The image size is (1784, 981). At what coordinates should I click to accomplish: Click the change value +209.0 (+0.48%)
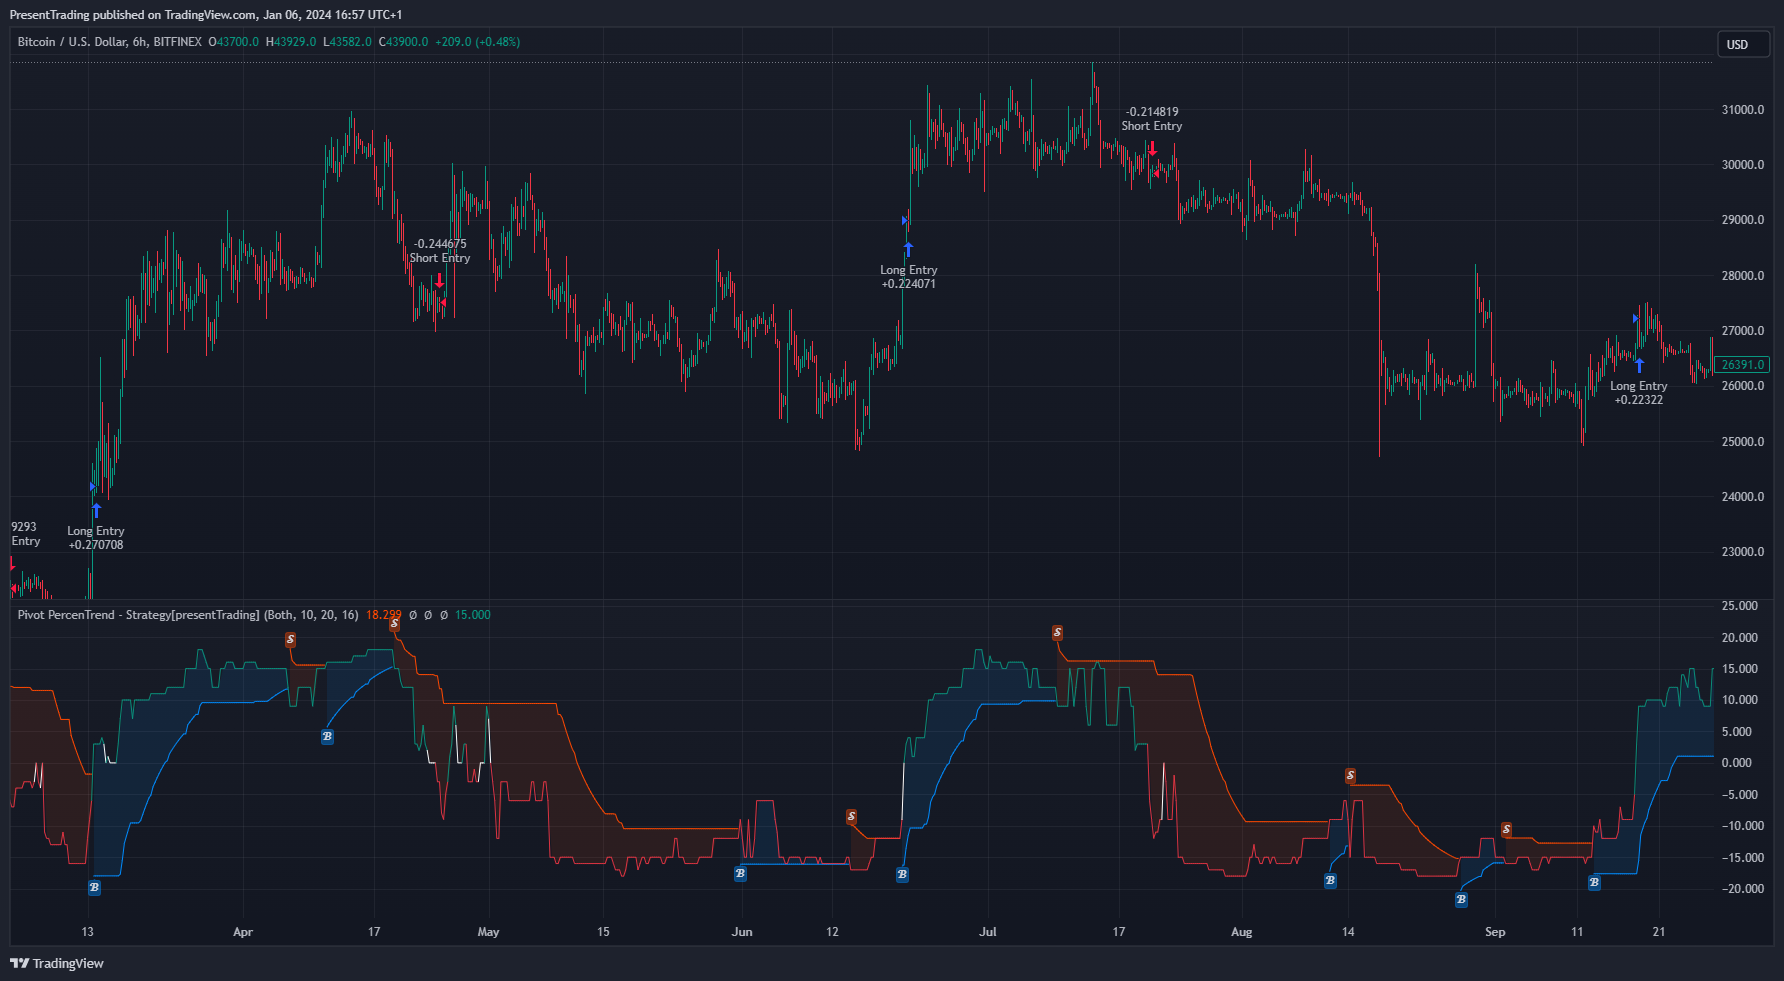(x=478, y=42)
